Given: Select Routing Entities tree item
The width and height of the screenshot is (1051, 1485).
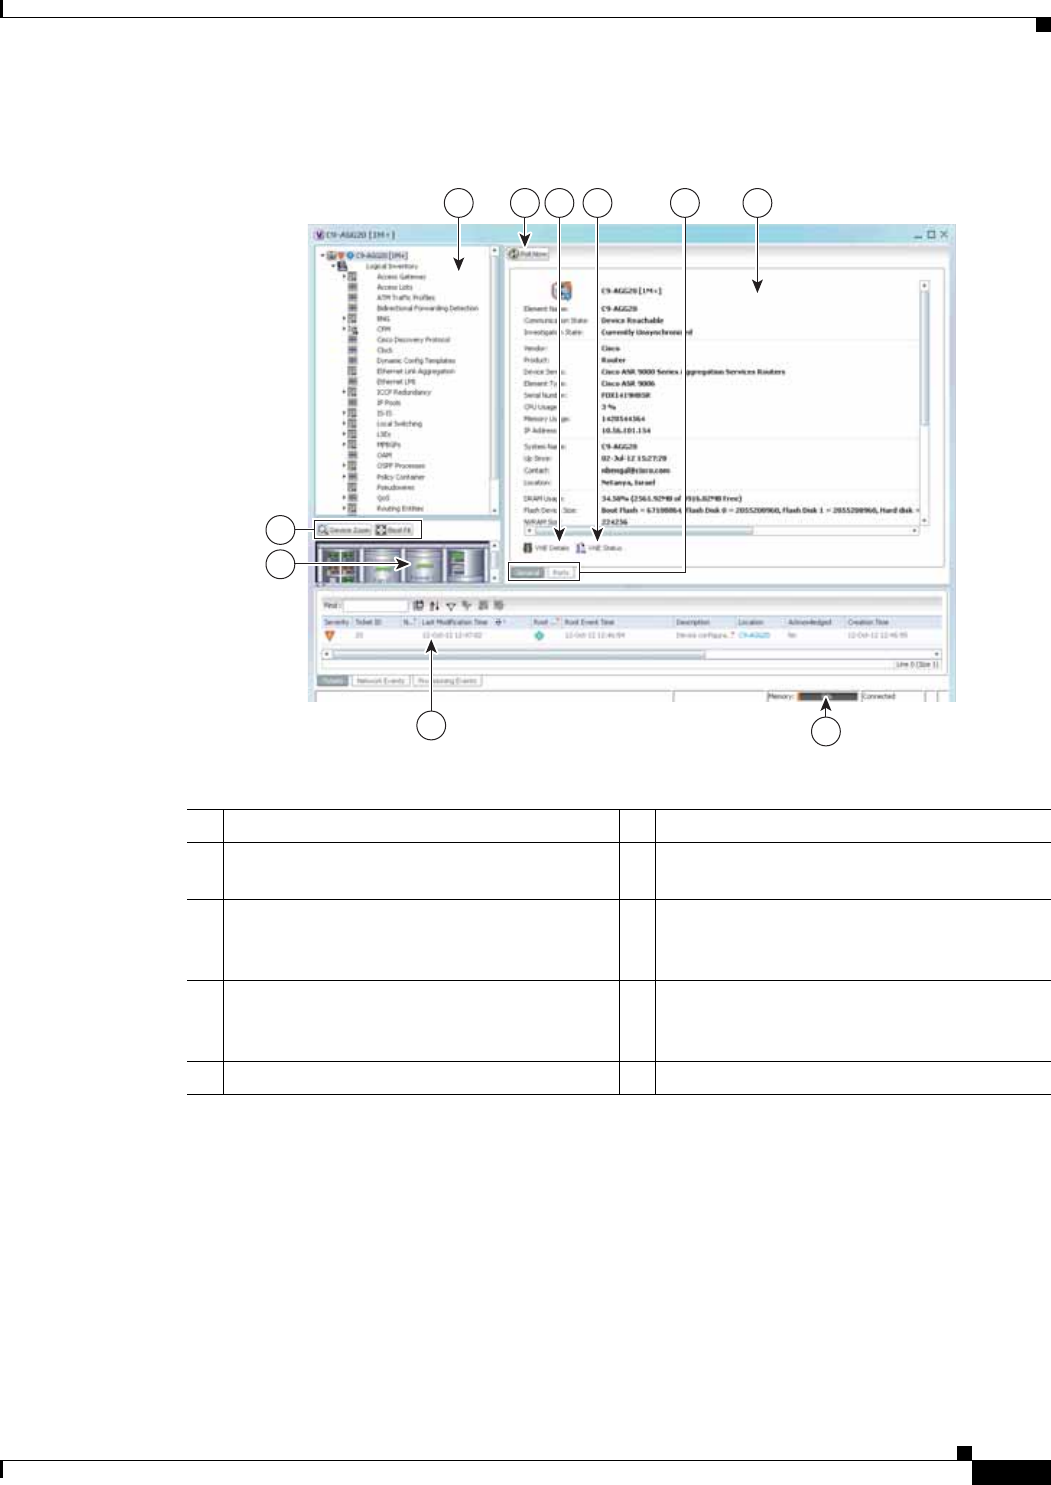Looking at the screenshot, I should coord(399,508).
